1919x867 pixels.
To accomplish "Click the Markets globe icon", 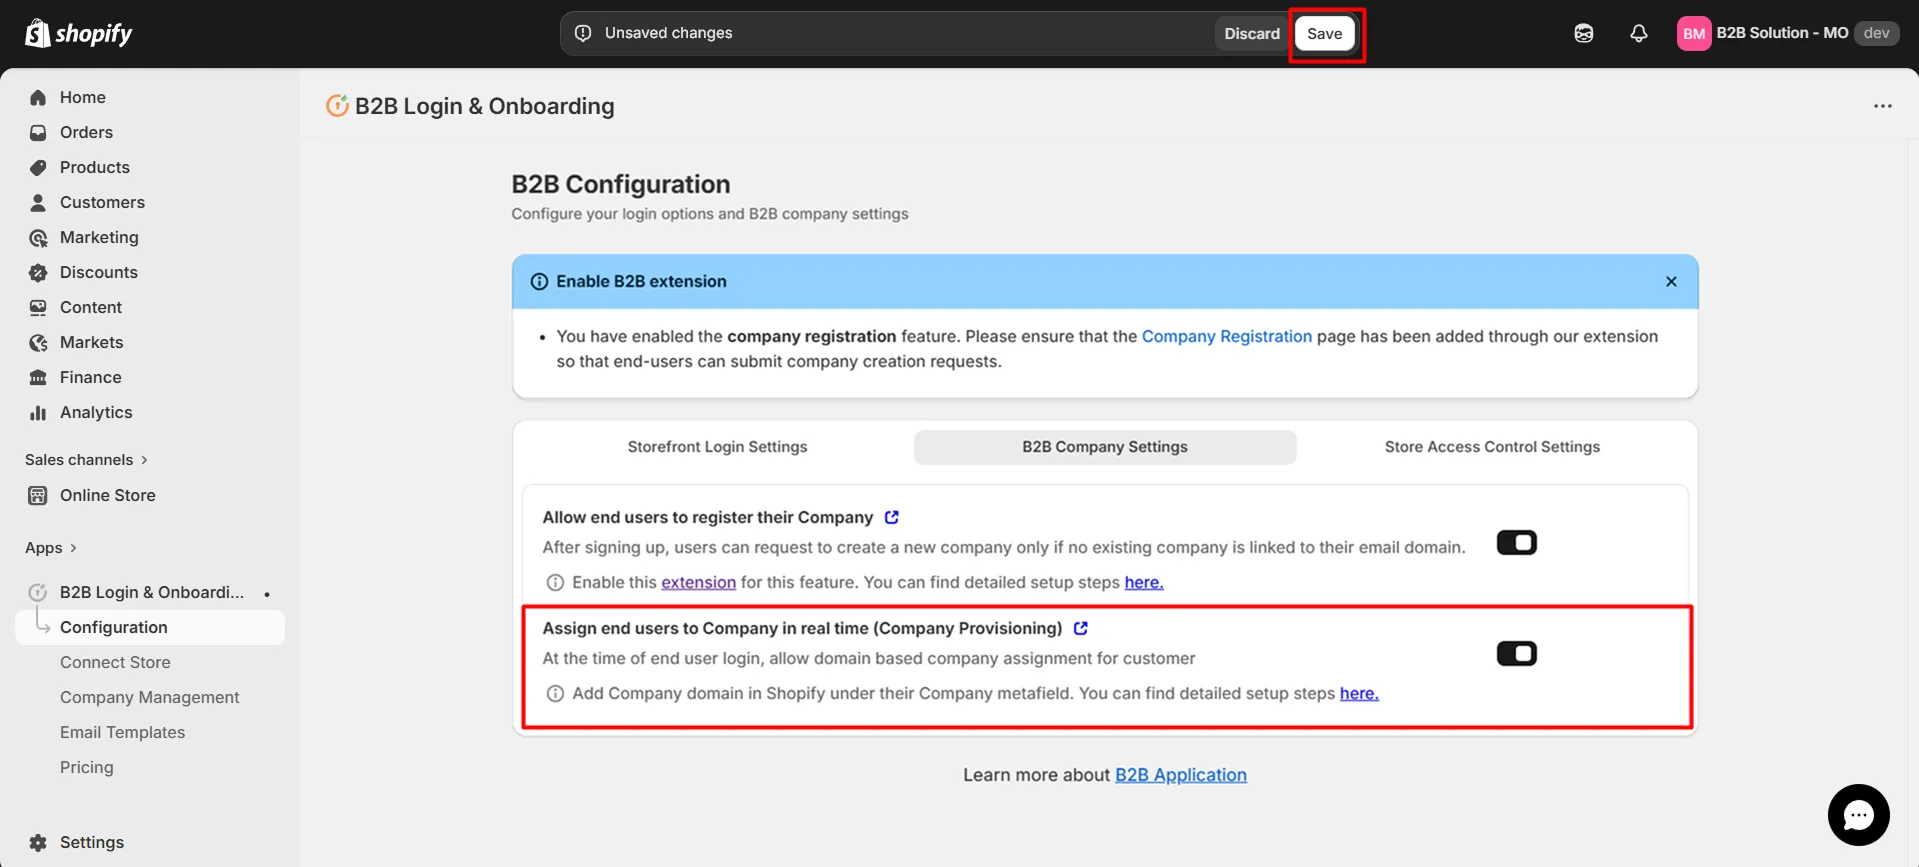I will (38, 342).
